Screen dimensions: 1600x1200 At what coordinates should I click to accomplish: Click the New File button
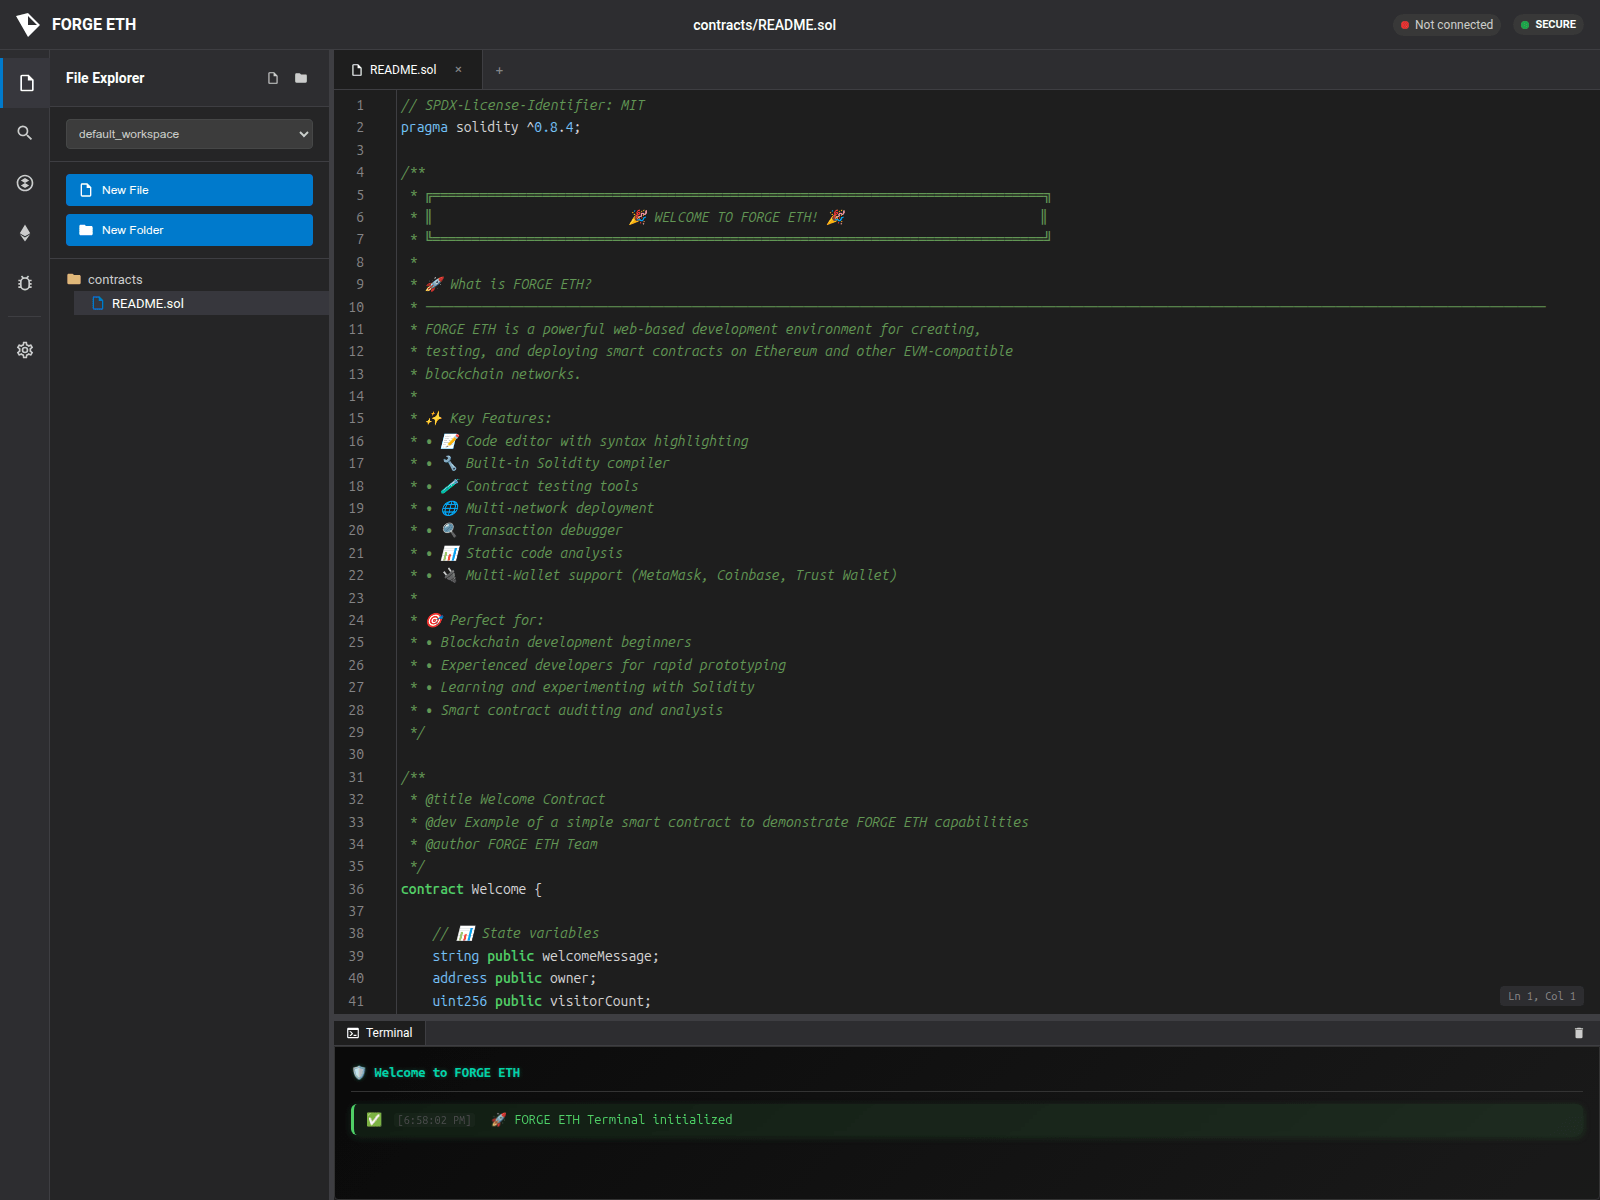coord(189,189)
